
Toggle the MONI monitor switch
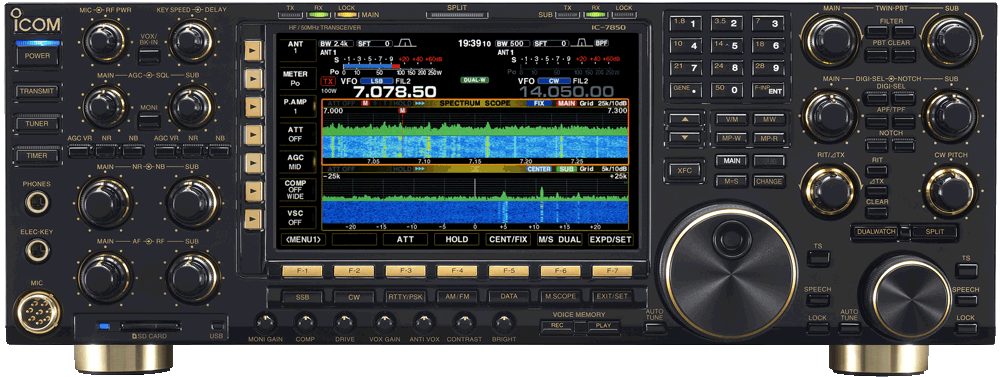(149, 121)
